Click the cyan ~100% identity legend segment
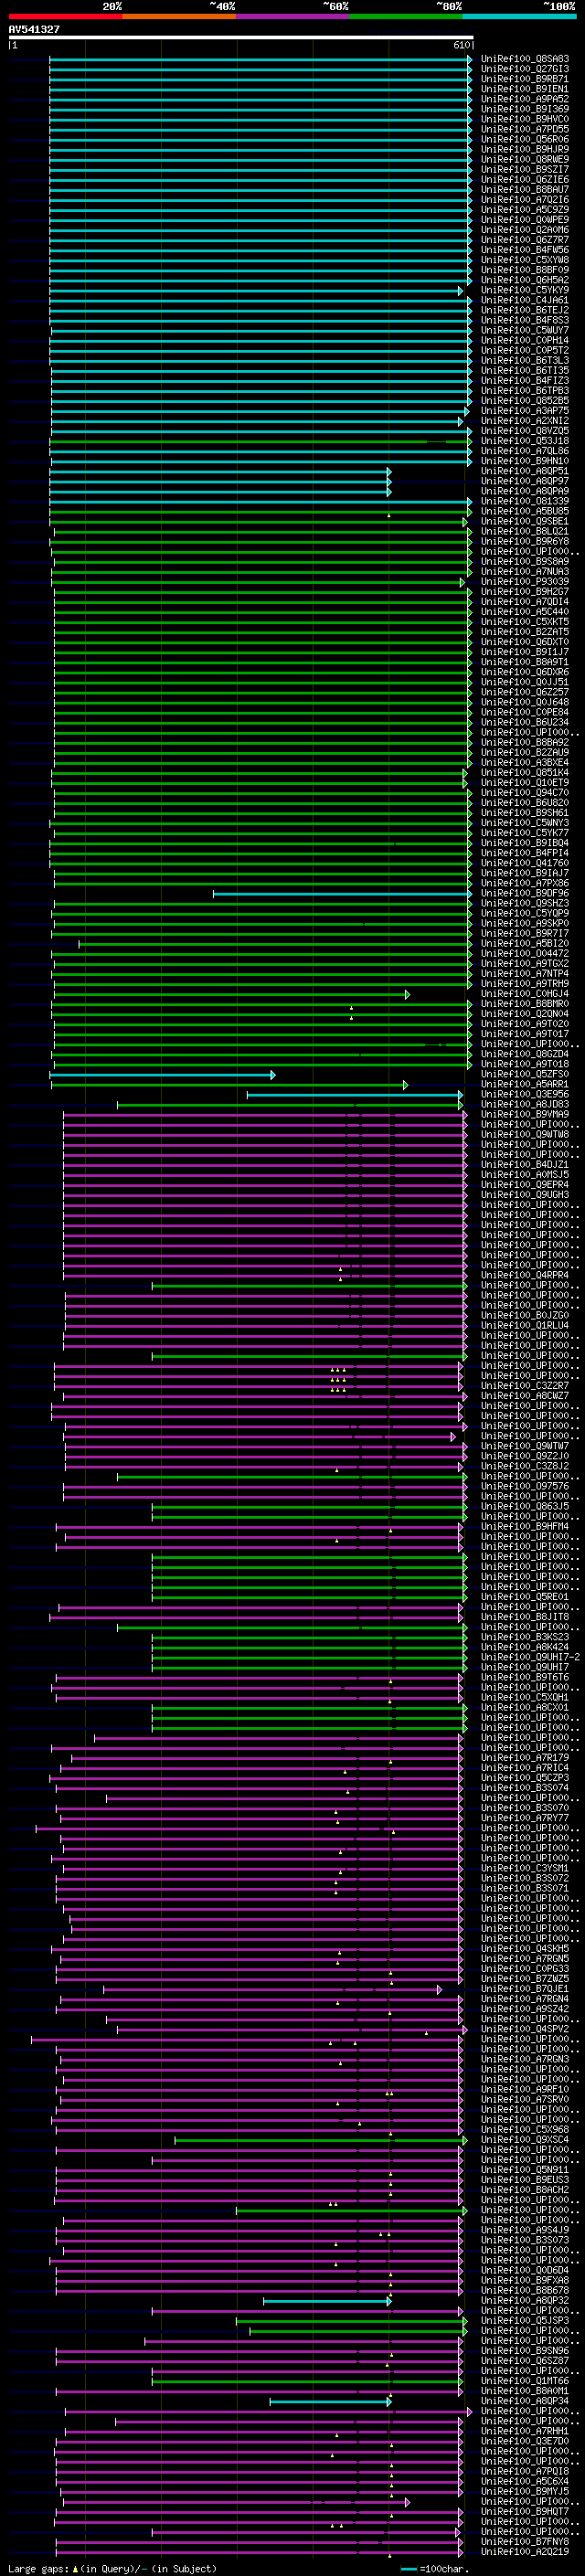Screen dimensions: 585x2576 (x=519, y=16)
